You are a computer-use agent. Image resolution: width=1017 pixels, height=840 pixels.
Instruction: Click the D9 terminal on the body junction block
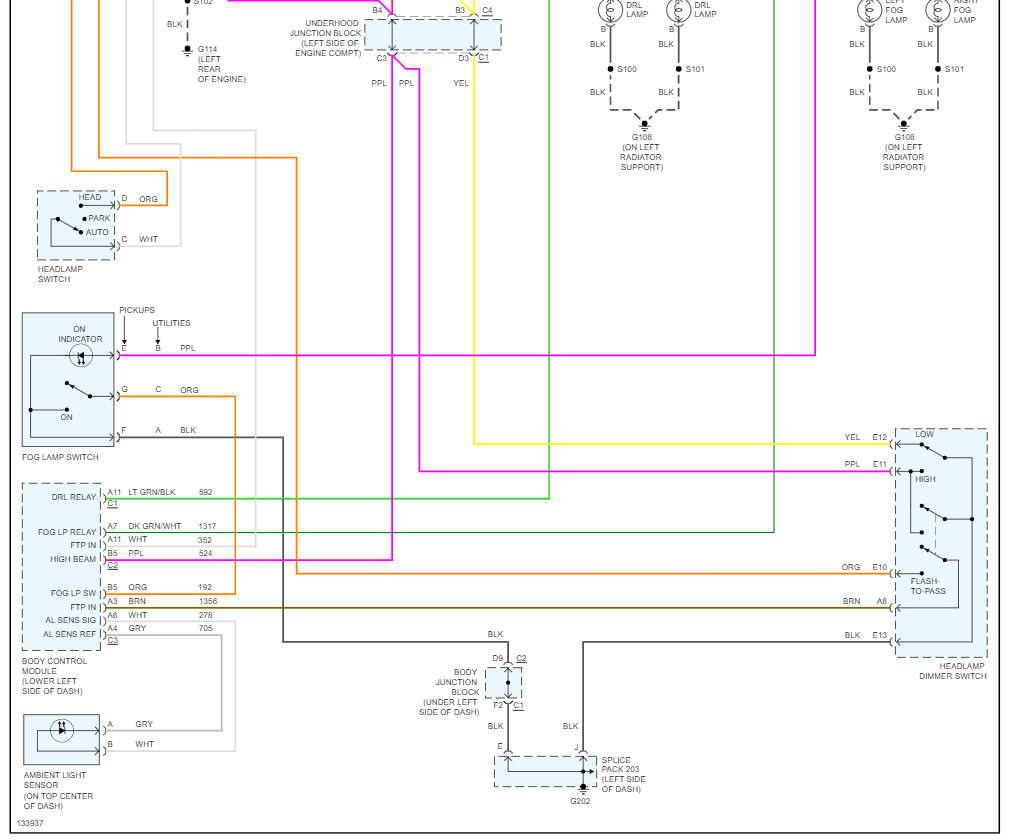click(x=497, y=658)
